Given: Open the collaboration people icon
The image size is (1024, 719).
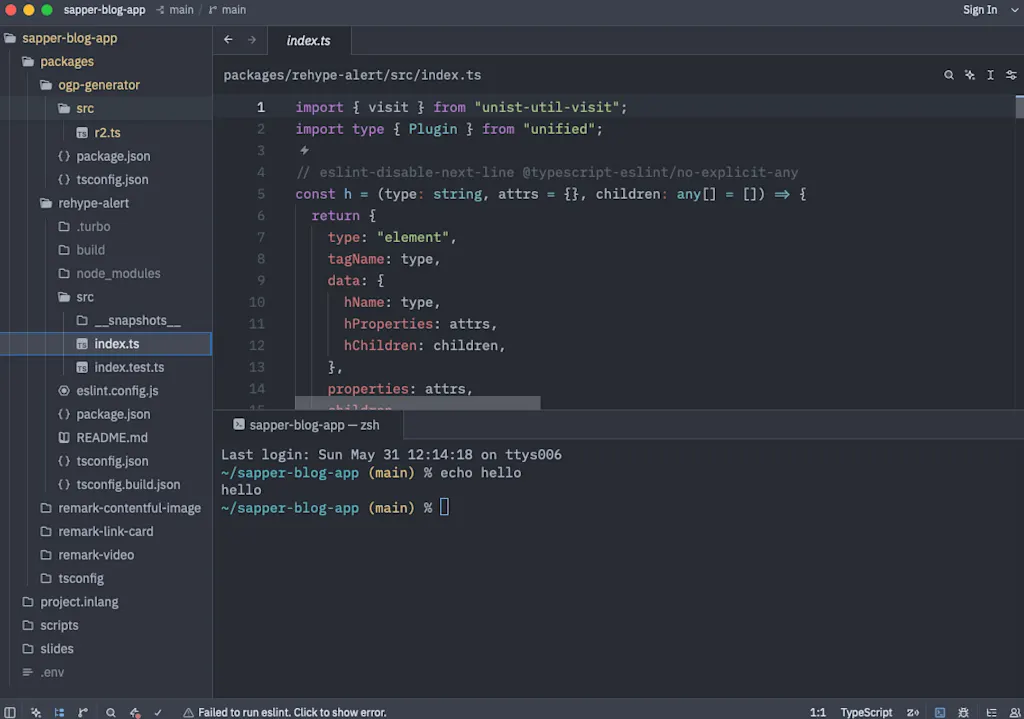Looking at the screenshot, I should [1015, 712].
